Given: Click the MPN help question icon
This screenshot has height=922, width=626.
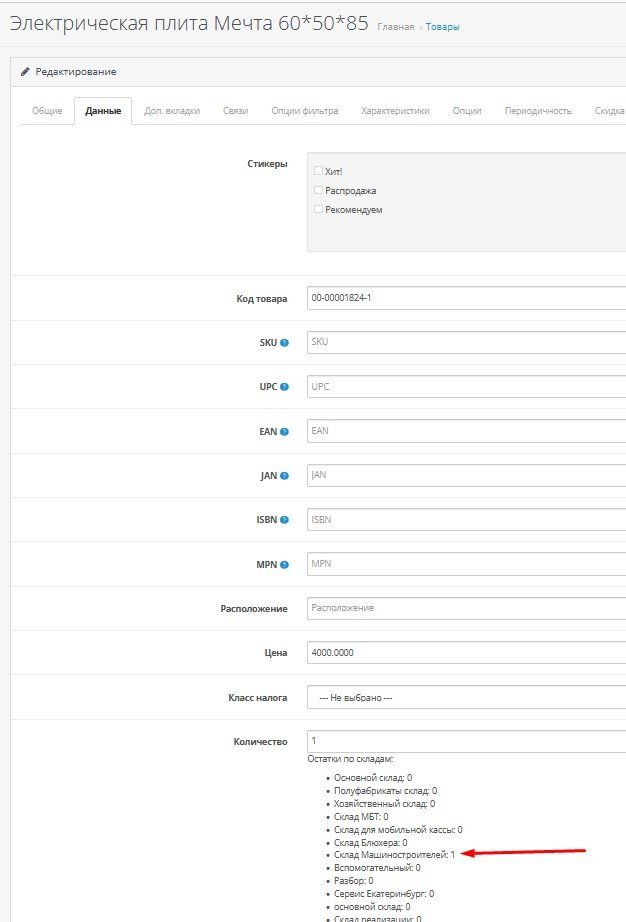Looking at the screenshot, I should tap(284, 564).
